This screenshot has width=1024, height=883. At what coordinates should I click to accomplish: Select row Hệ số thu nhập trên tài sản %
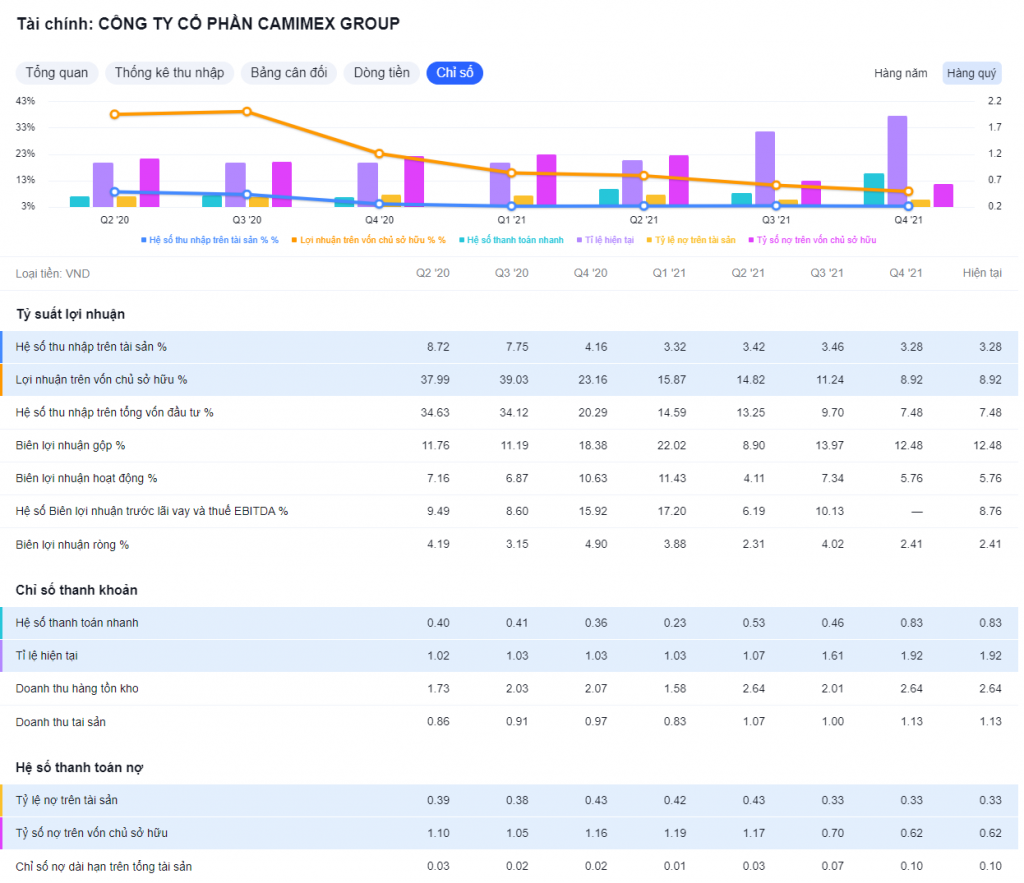pos(509,347)
